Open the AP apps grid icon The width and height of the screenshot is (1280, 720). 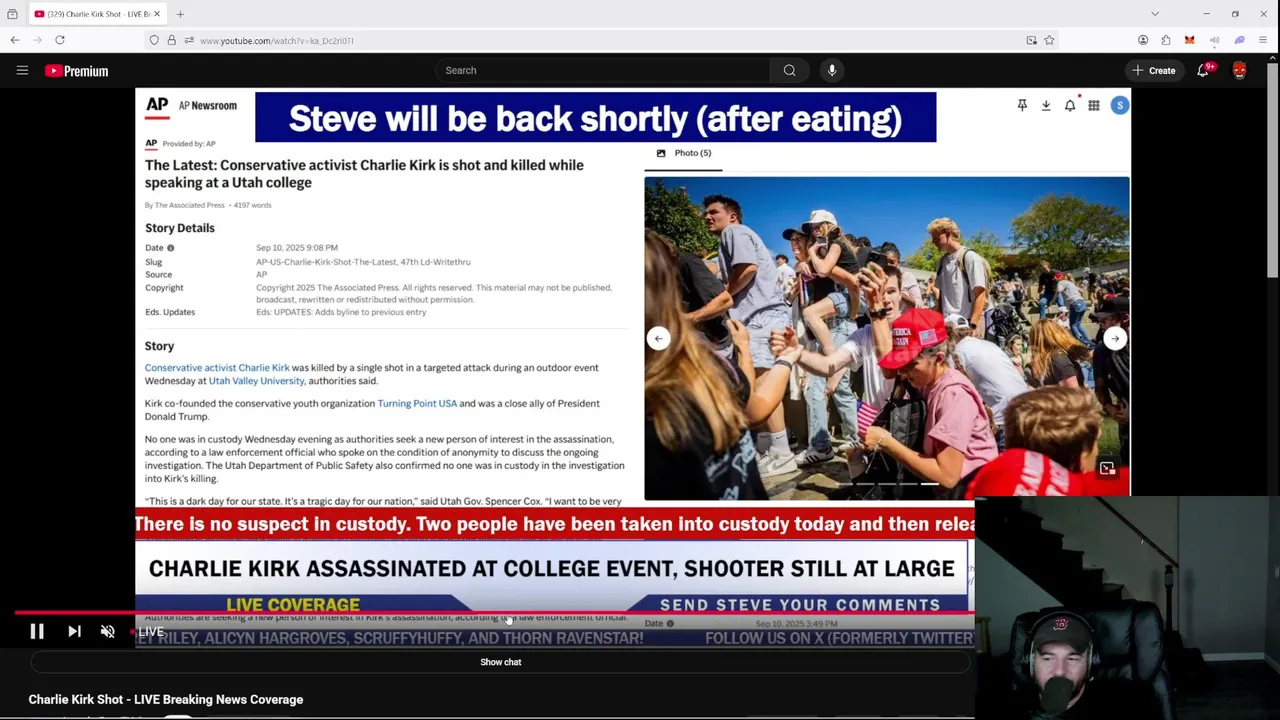[1094, 105]
